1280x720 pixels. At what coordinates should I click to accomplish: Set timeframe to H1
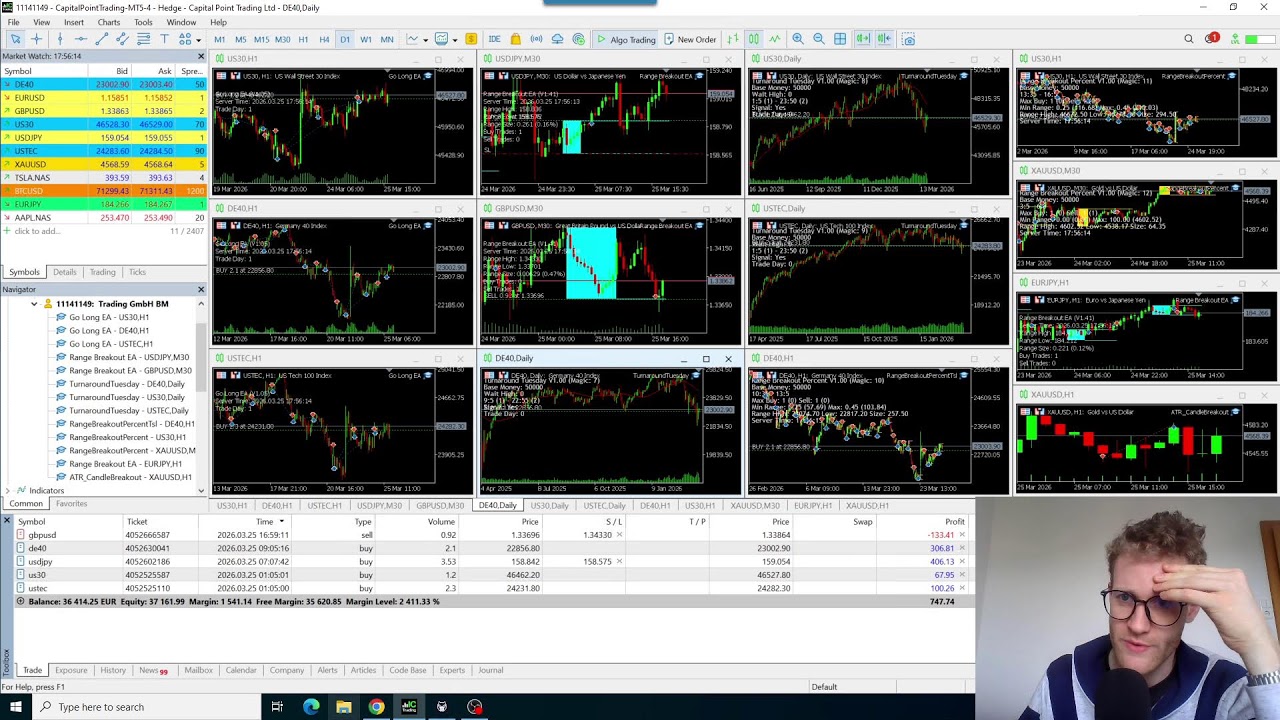click(x=303, y=39)
